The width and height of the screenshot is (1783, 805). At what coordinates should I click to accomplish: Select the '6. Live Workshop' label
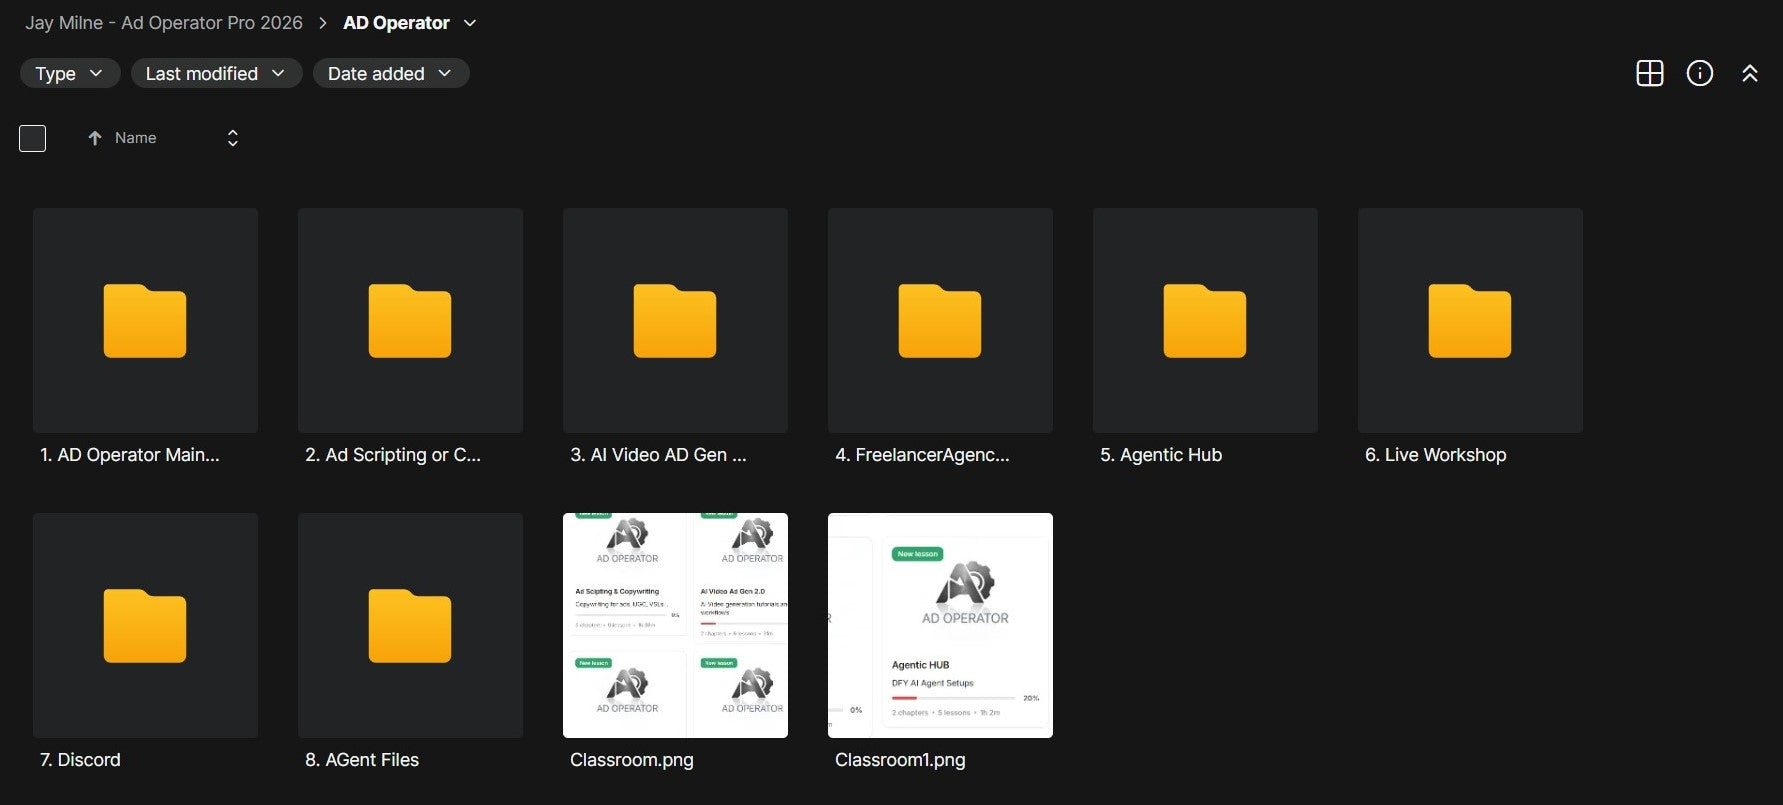point(1435,455)
